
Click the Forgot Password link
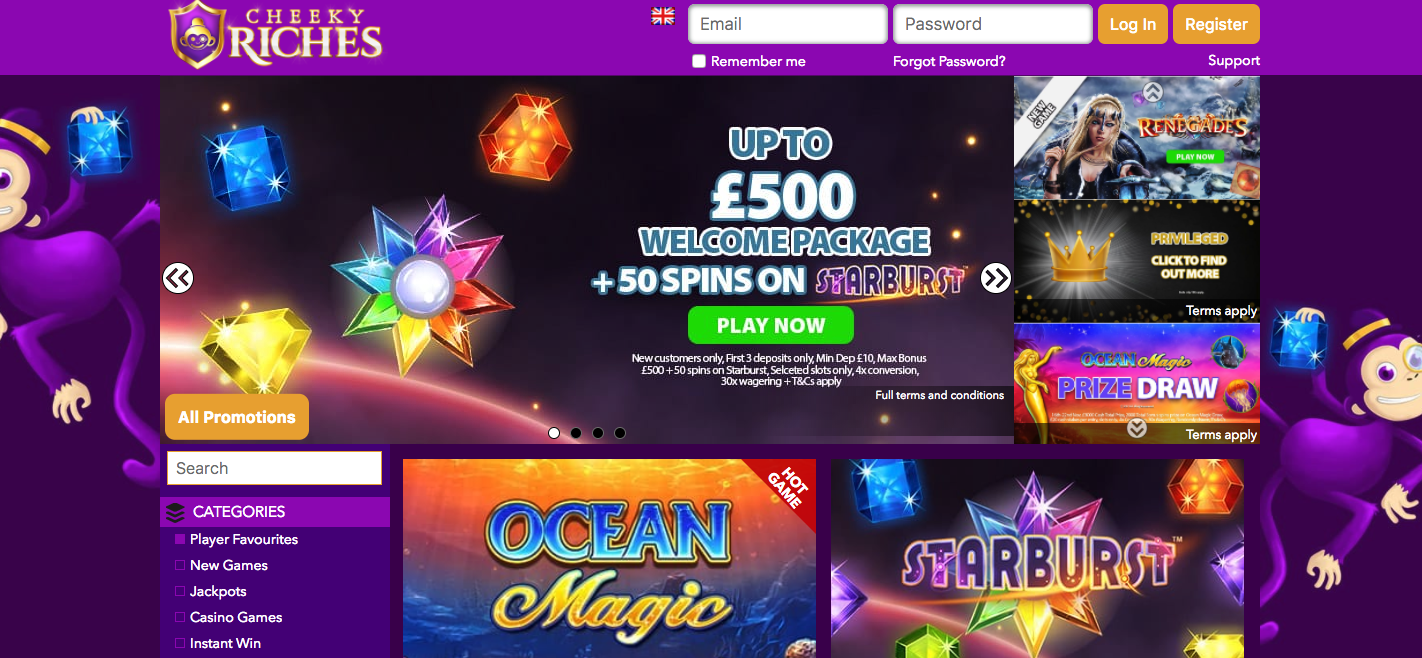tap(949, 61)
